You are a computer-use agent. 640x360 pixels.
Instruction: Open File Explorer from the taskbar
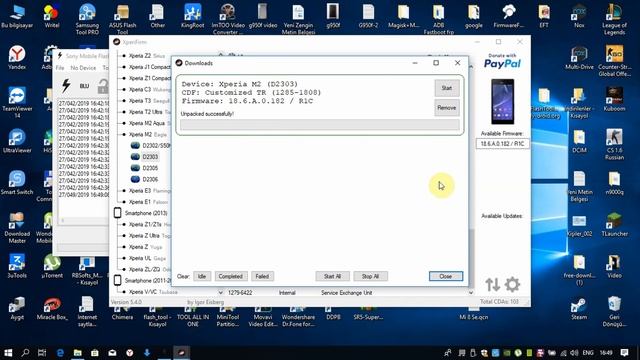[77, 353]
